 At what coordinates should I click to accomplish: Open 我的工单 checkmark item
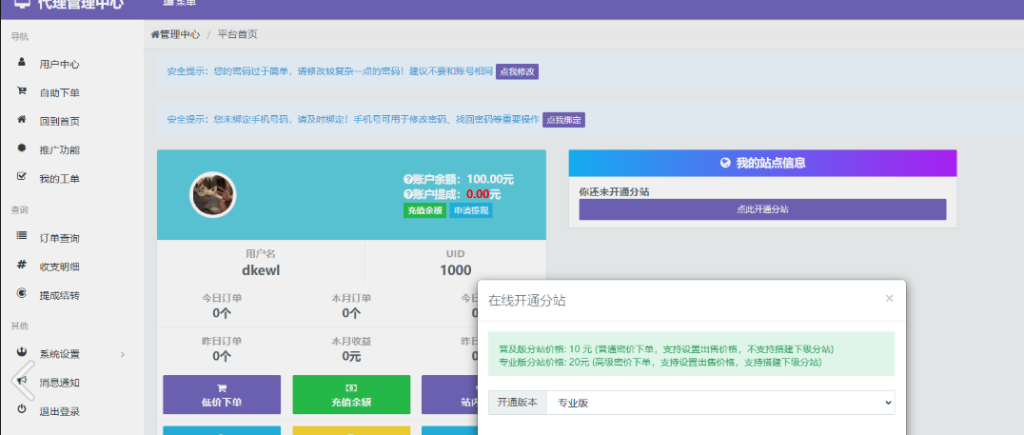(x=59, y=179)
